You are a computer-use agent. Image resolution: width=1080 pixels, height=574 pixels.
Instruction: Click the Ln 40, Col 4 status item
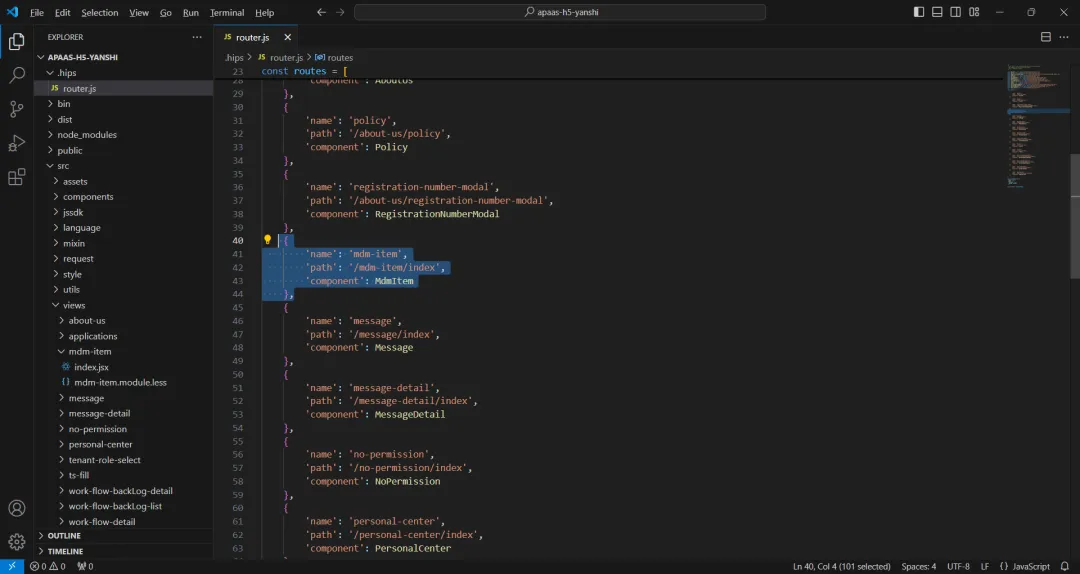point(842,566)
